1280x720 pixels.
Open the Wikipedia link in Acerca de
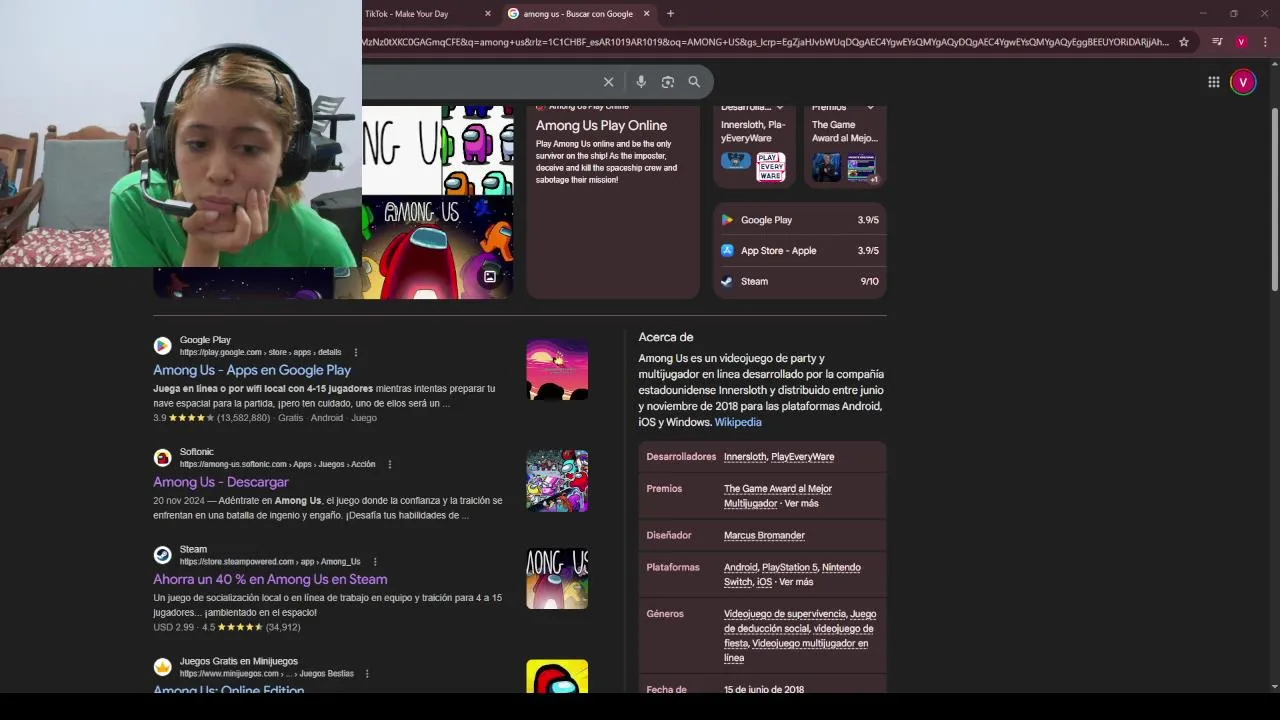point(738,422)
